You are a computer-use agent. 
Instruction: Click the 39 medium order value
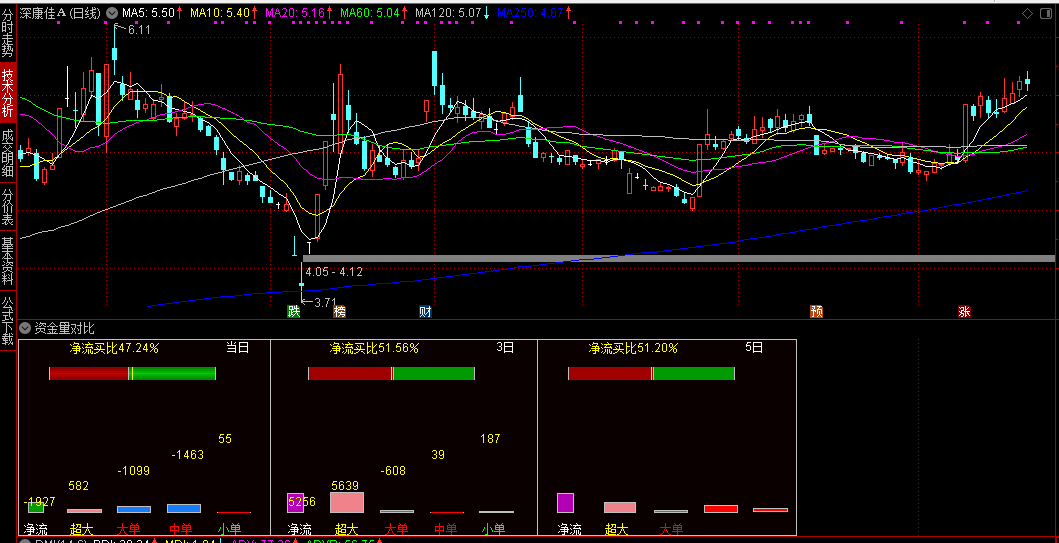[x=438, y=455]
